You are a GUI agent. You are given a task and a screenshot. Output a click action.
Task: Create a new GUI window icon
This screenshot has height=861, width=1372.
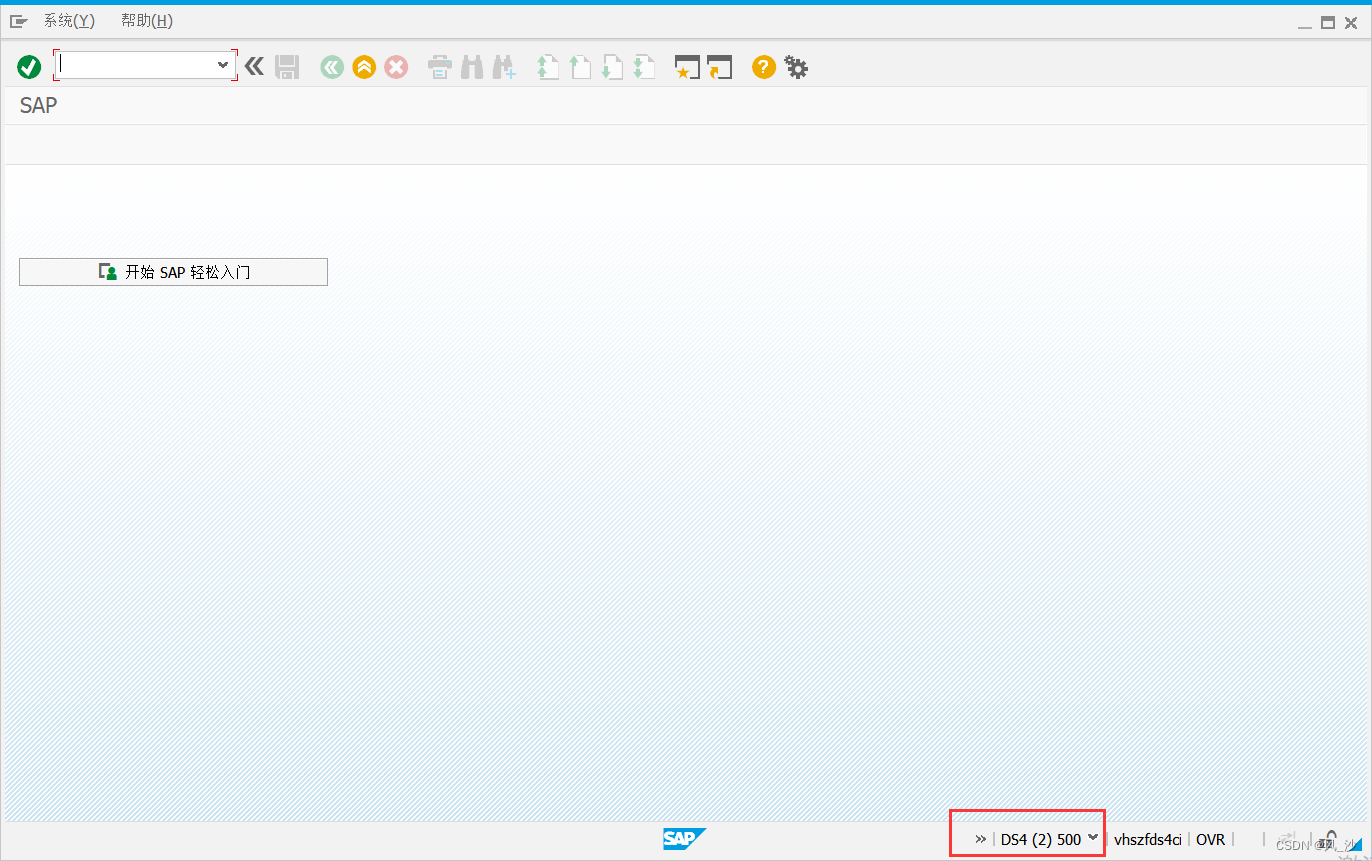pos(687,67)
